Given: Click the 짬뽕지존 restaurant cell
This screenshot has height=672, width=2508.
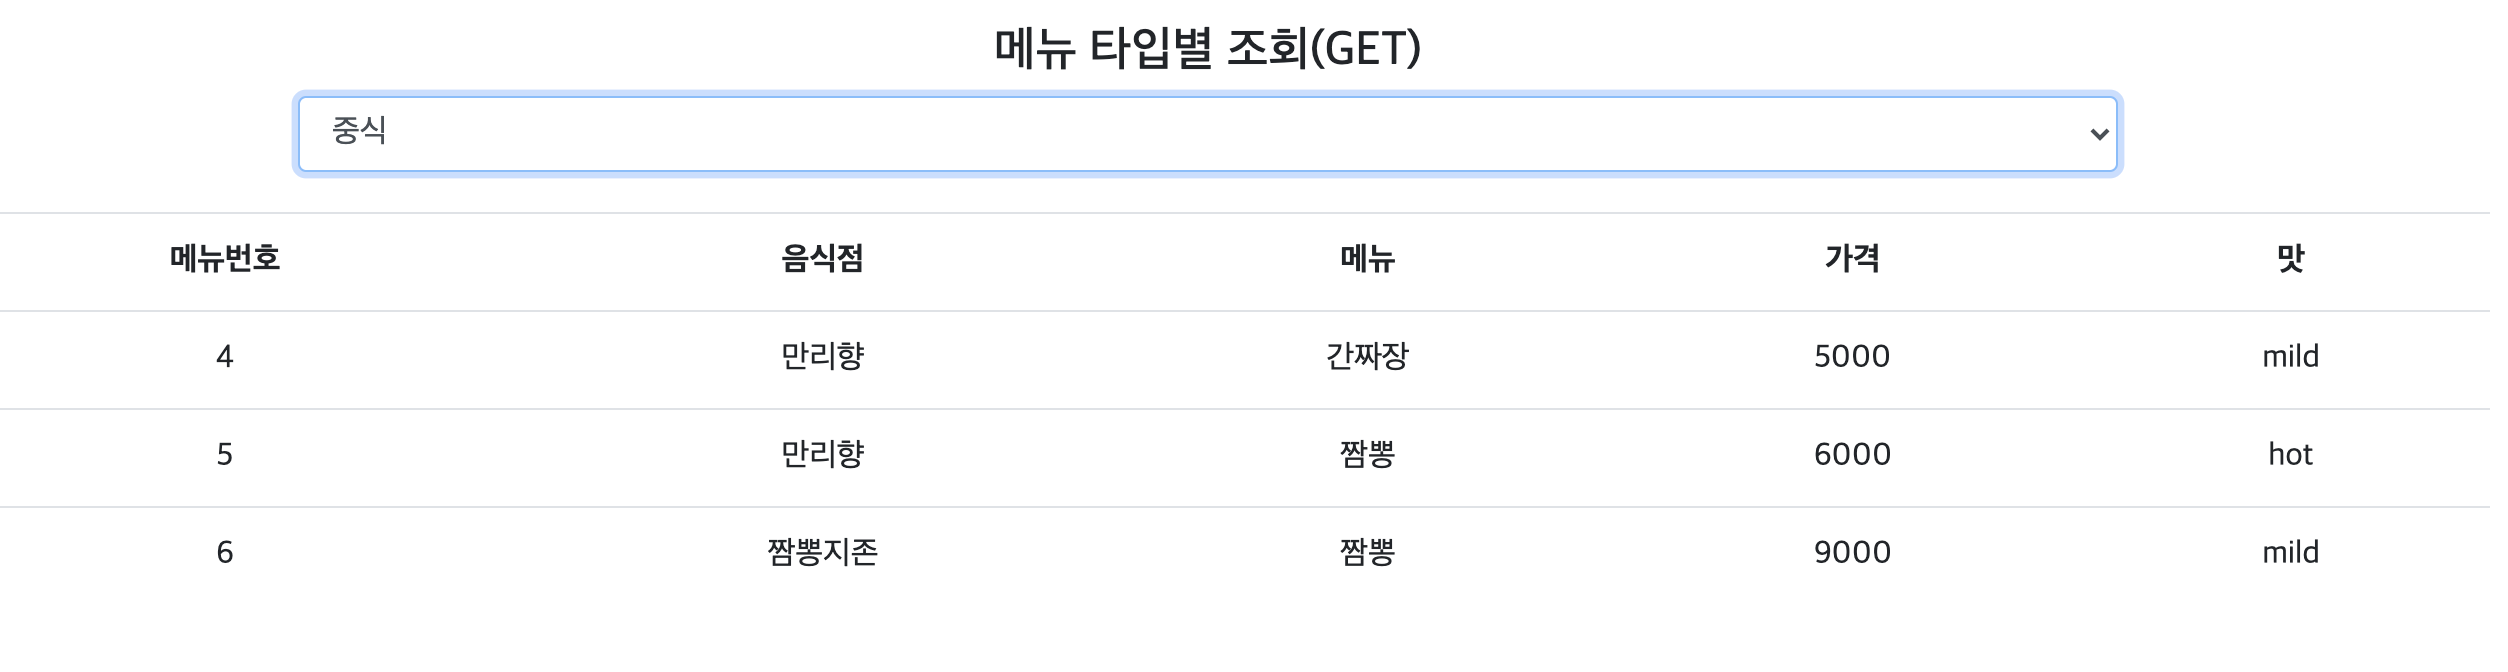Looking at the screenshot, I should (x=822, y=553).
